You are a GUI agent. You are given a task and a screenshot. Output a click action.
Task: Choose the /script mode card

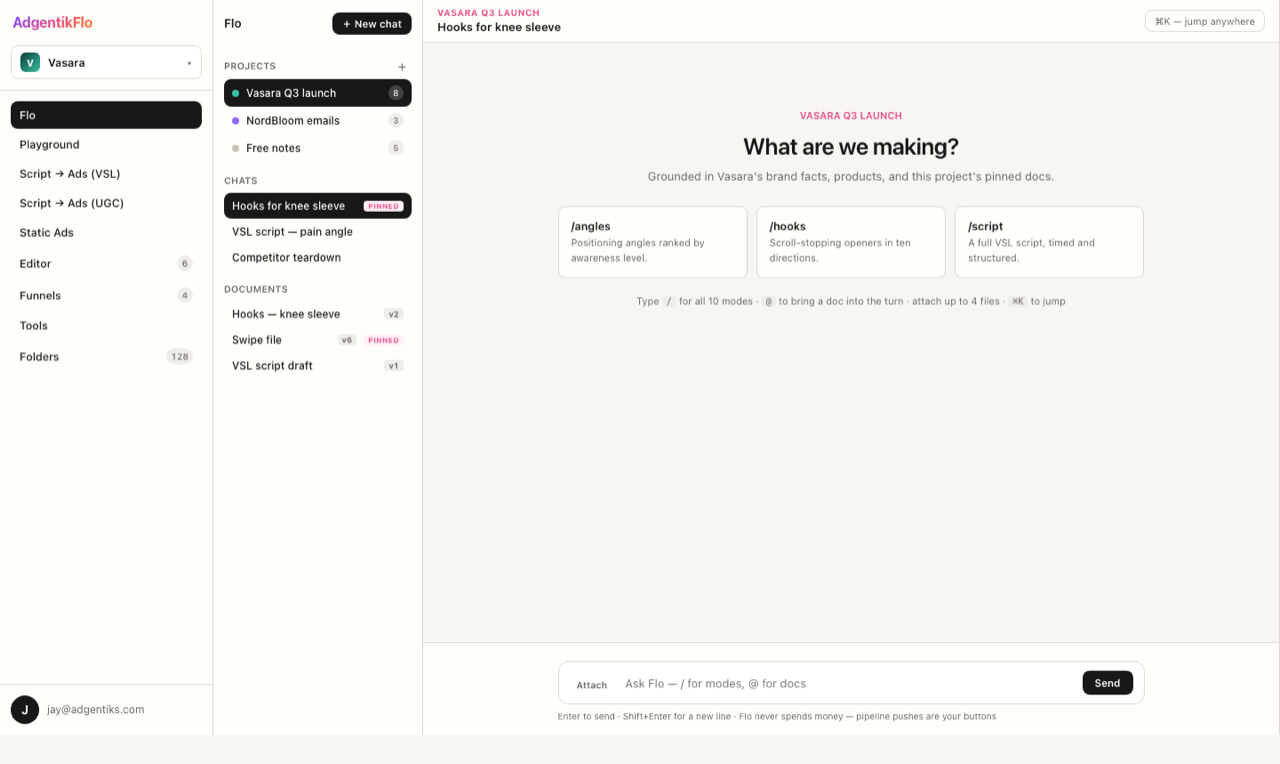coord(1049,242)
